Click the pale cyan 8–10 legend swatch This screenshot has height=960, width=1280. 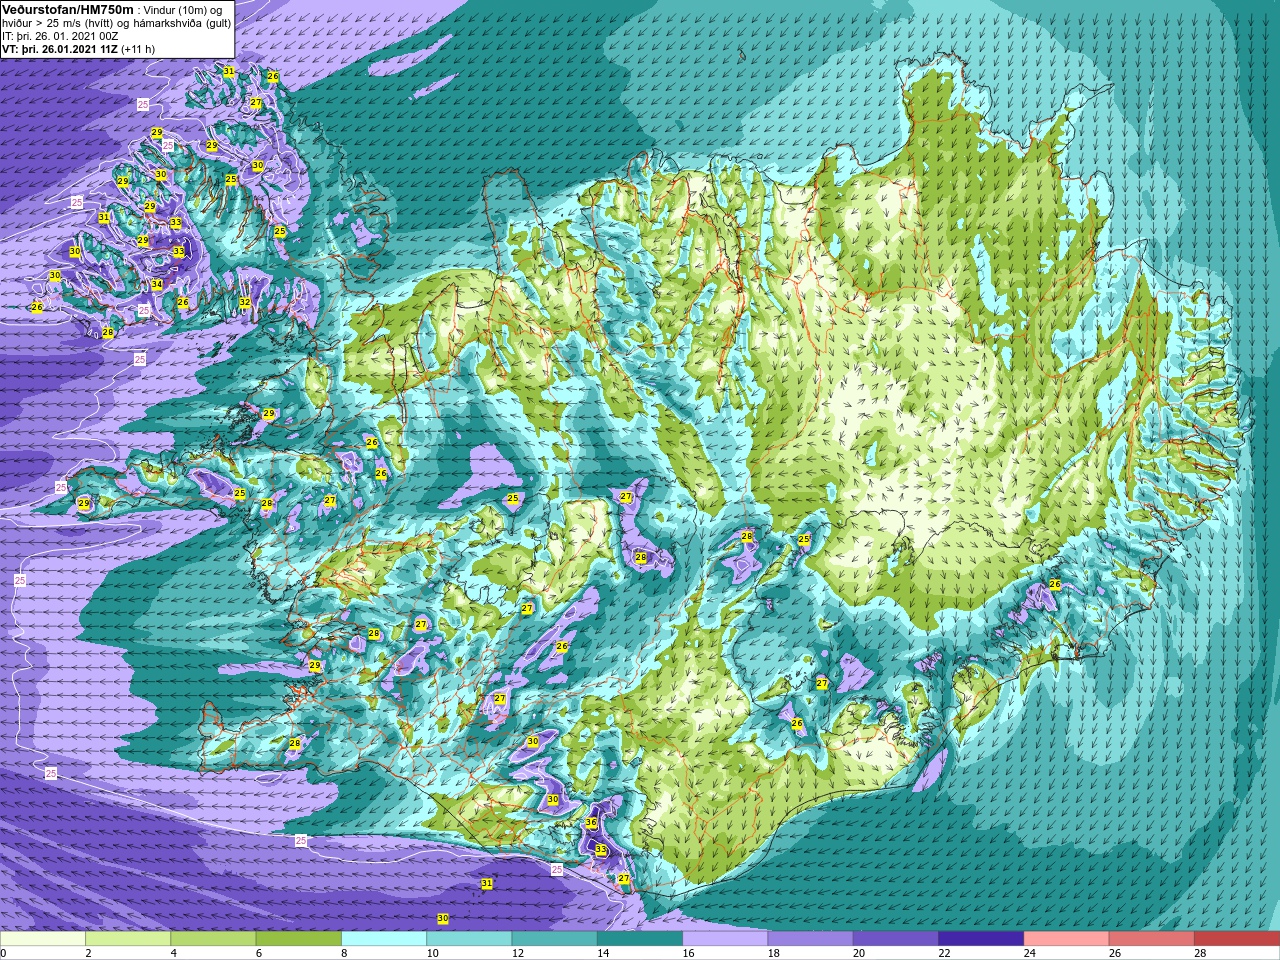point(384,939)
